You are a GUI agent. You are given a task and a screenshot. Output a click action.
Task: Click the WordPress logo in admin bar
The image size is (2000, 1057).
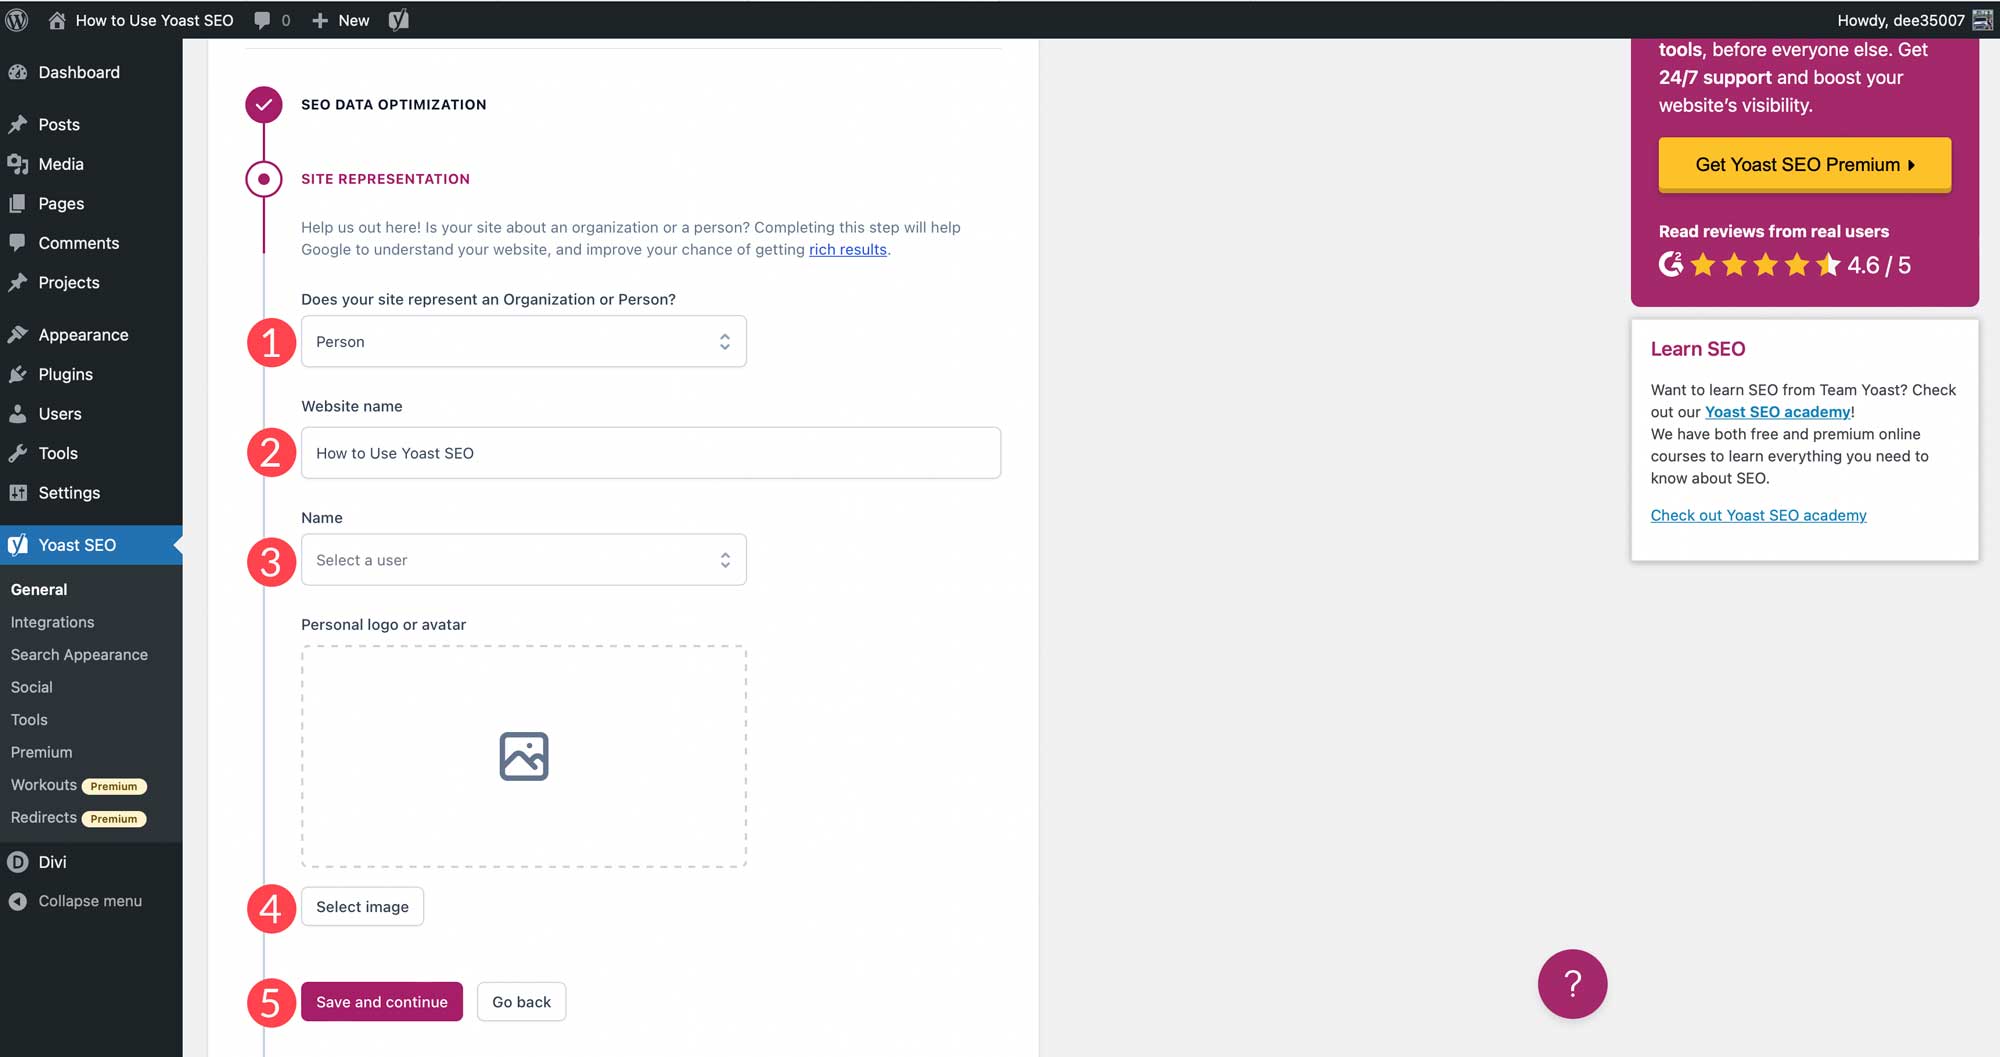(17, 20)
